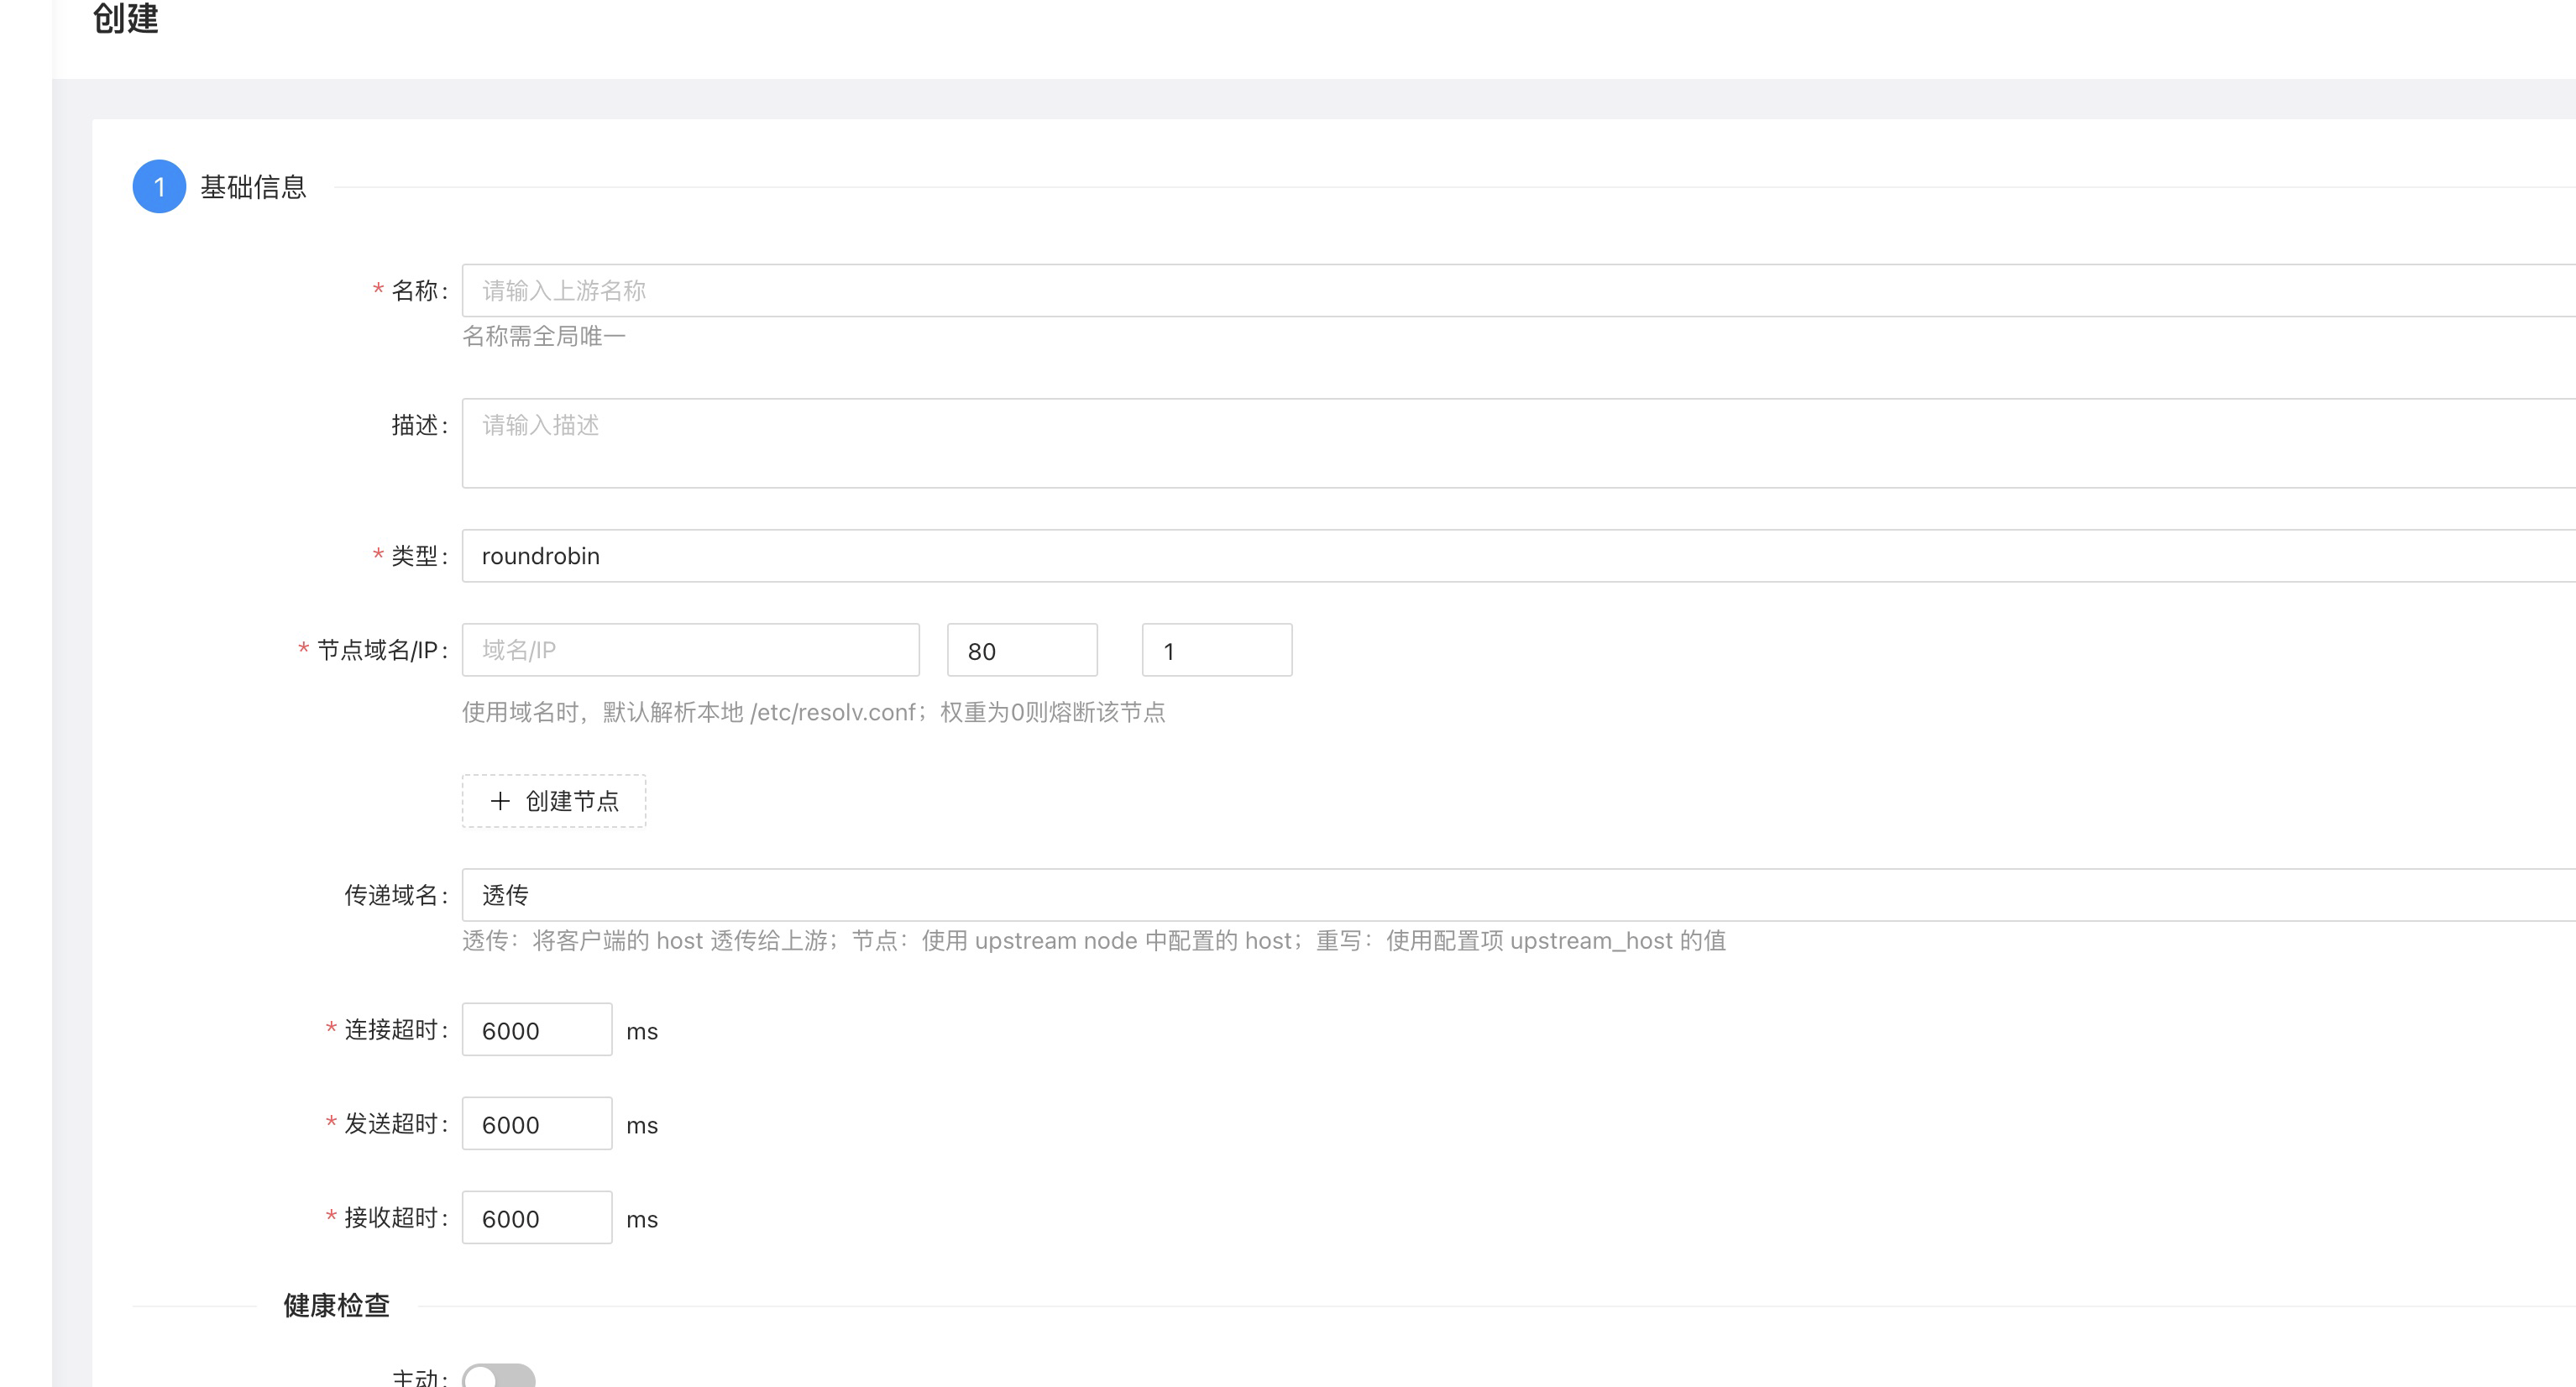Select the weight field showing 1
The width and height of the screenshot is (2576, 1387).
[1216, 651]
